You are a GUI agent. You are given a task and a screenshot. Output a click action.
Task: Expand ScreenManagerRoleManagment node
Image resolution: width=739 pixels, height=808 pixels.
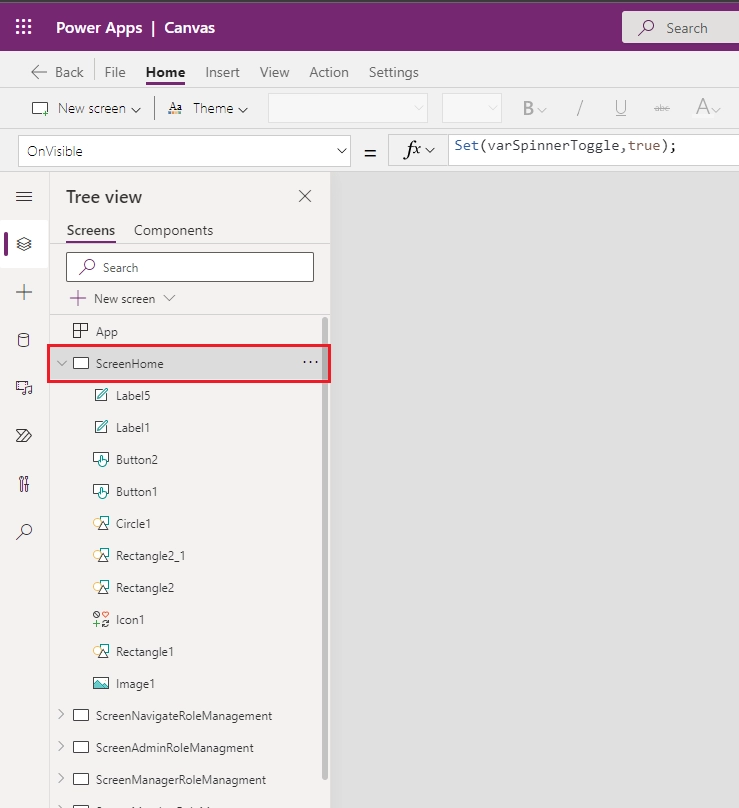[61, 779]
